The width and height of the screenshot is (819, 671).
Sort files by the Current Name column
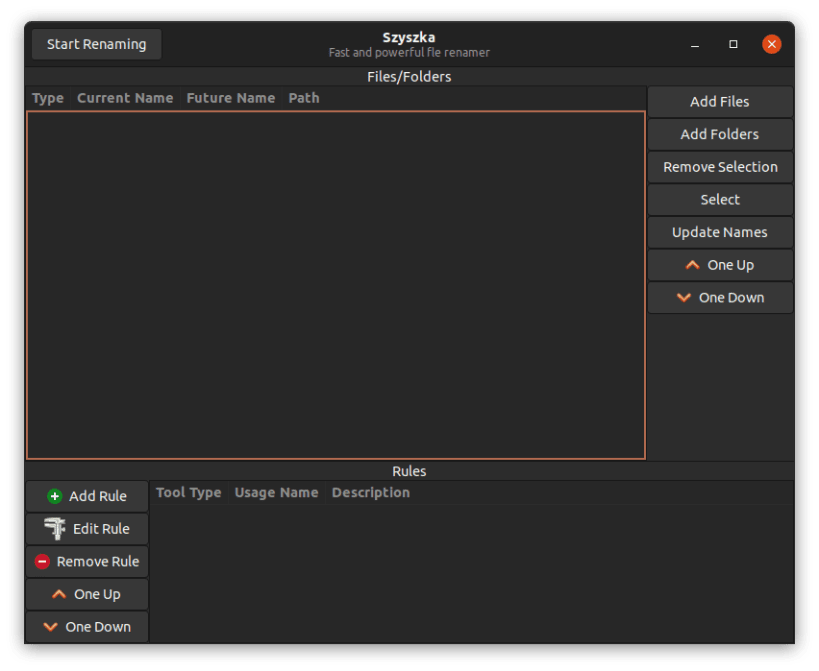(124, 97)
